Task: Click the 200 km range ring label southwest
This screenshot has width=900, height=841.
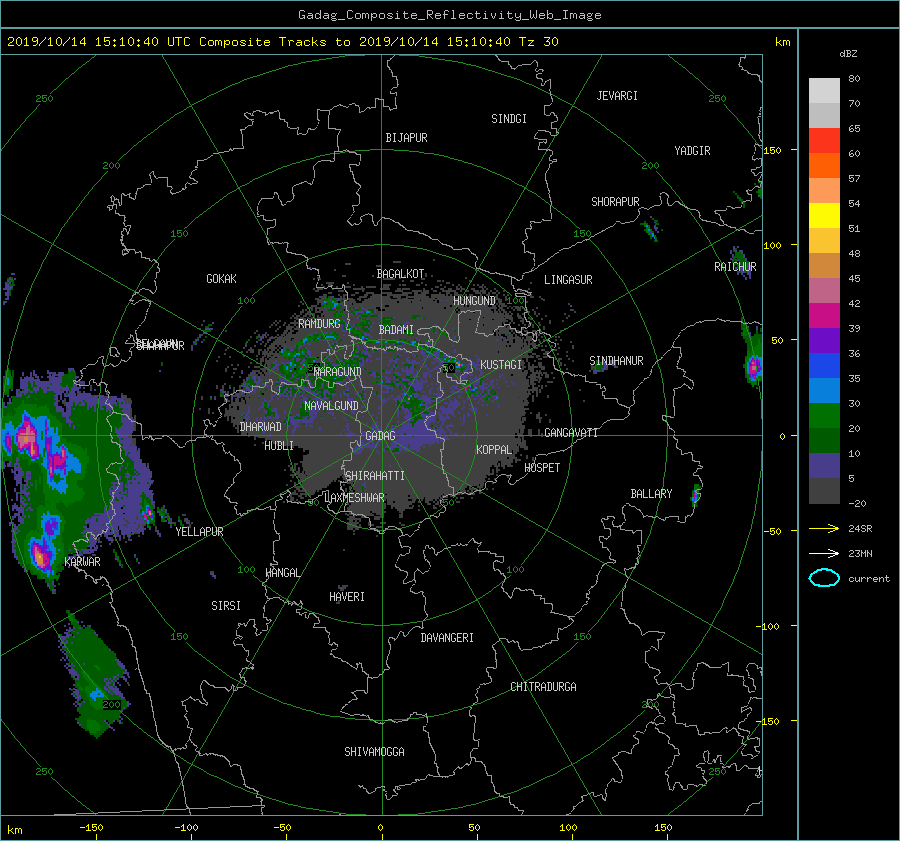Action: (111, 704)
